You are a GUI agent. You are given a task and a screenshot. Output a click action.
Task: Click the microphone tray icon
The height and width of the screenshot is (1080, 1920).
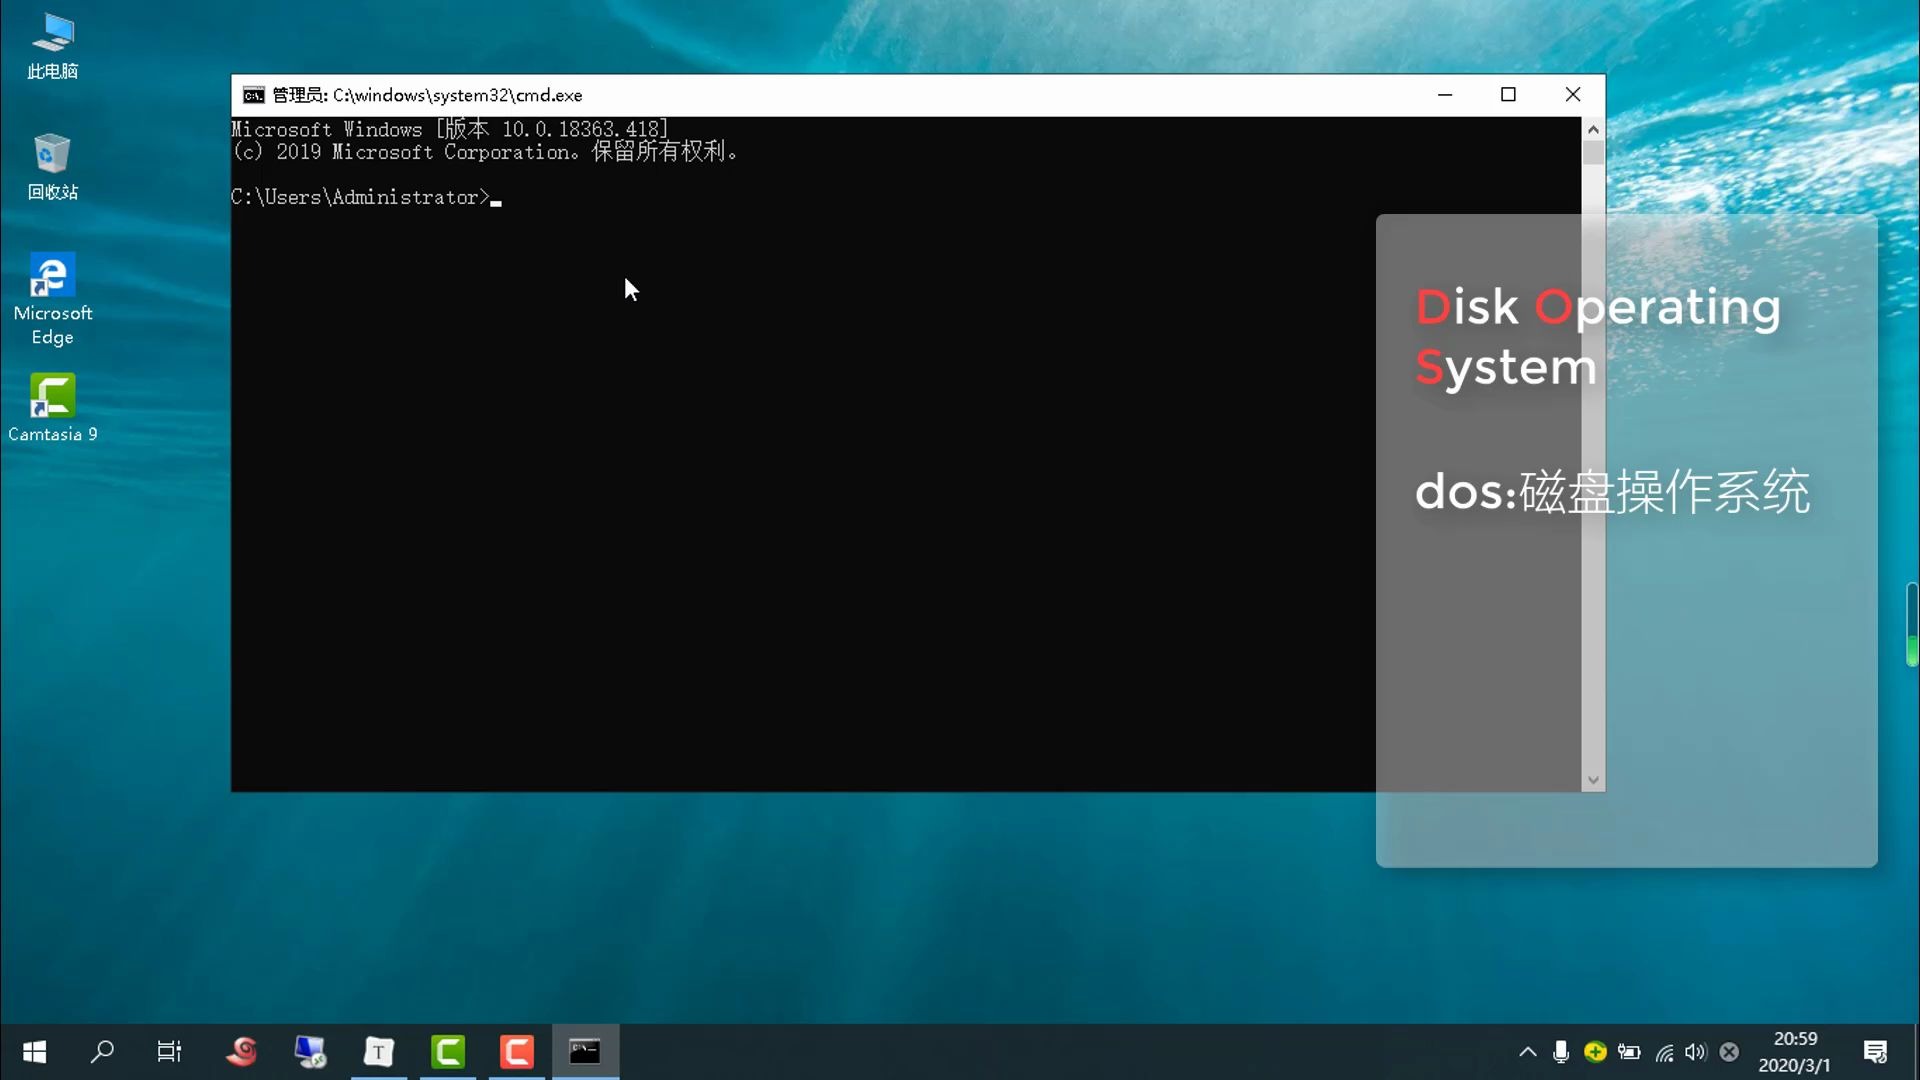coord(1561,1052)
